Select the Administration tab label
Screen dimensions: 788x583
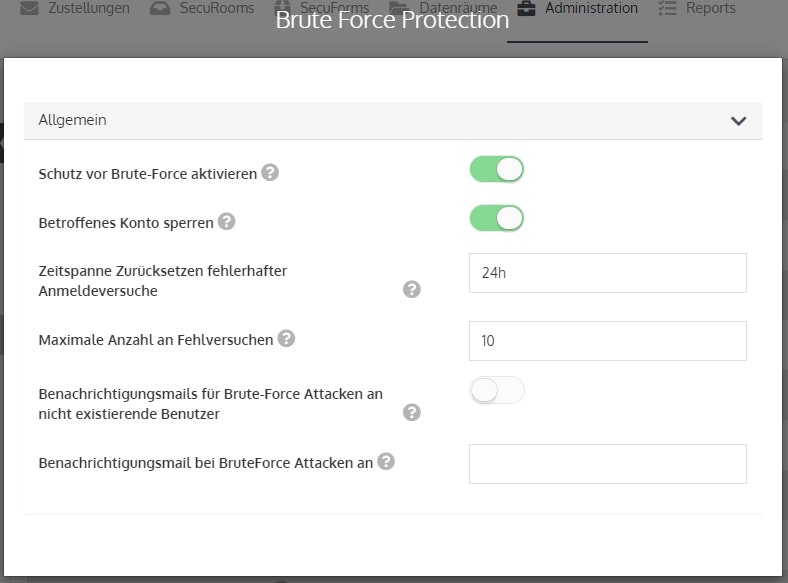click(x=591, y=8)
